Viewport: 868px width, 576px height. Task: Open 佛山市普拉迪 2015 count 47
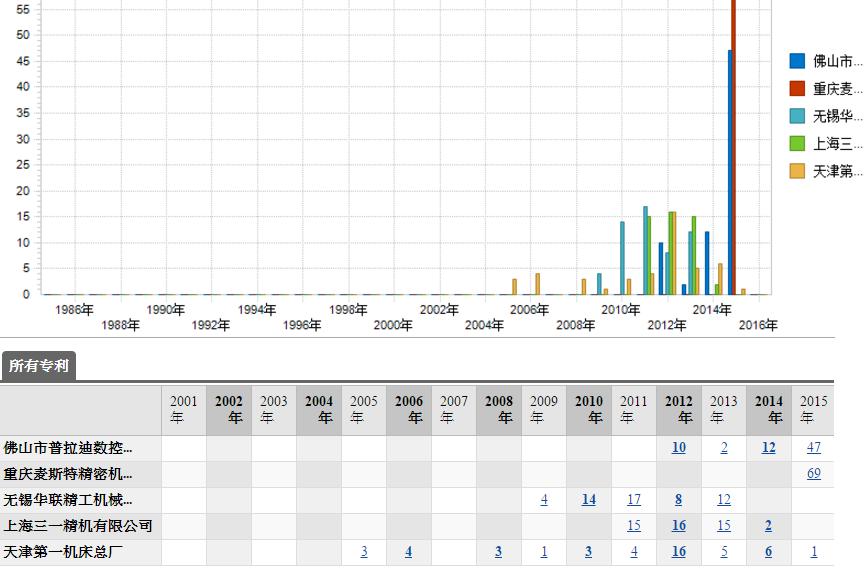click(814, 448)
